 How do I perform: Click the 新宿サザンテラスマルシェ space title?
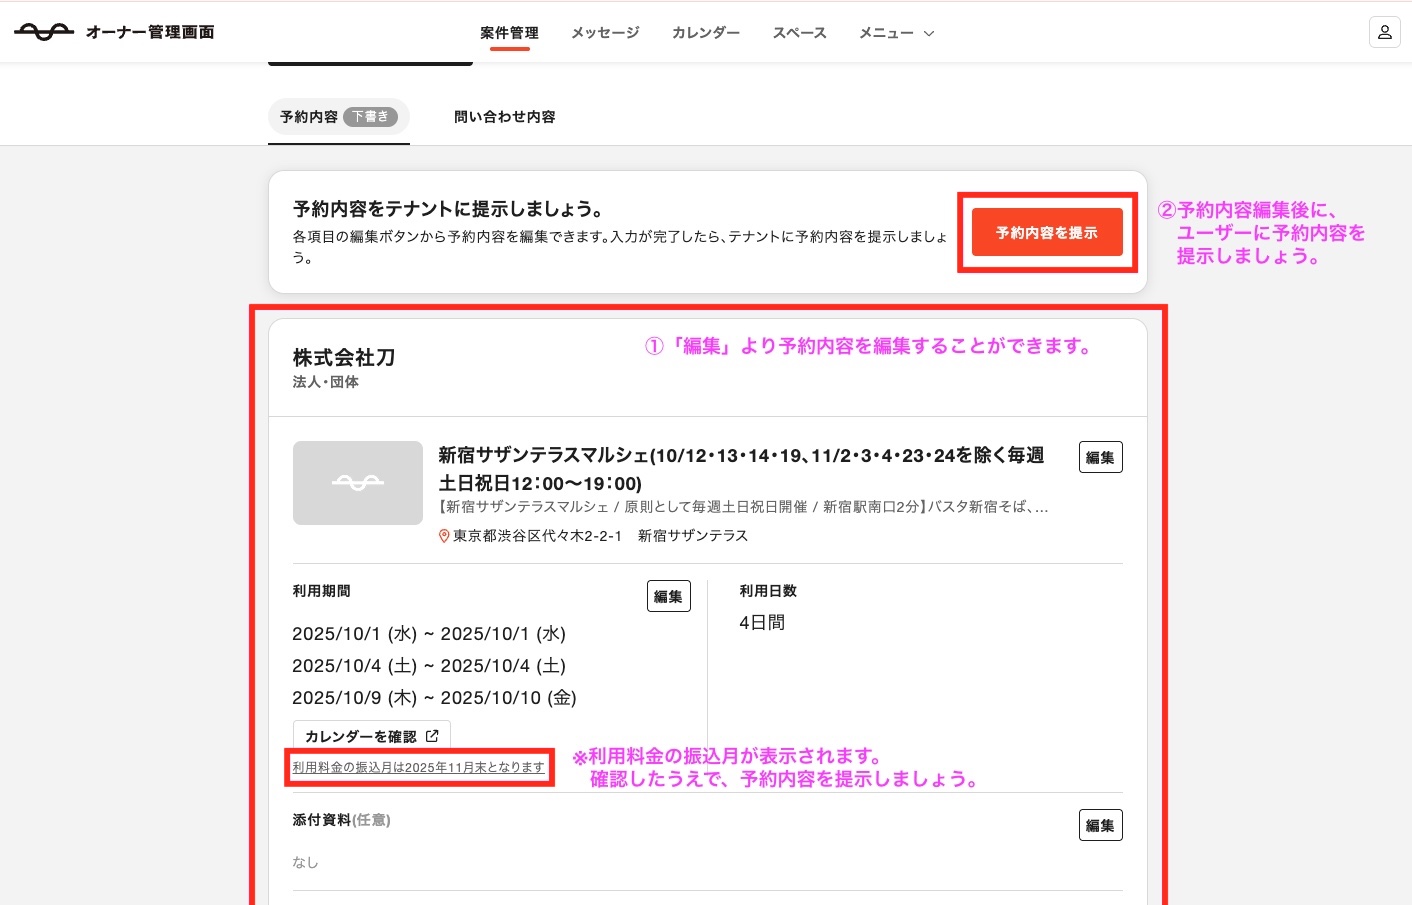[x=740, y=468]
